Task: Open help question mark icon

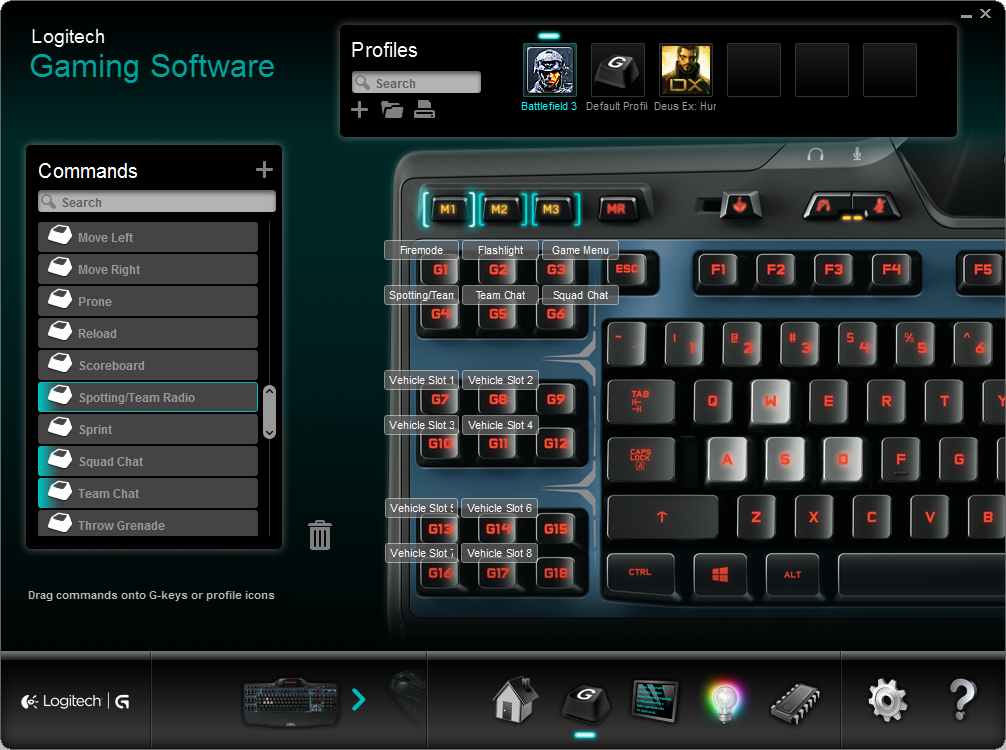Action: (x=962, y=699)
